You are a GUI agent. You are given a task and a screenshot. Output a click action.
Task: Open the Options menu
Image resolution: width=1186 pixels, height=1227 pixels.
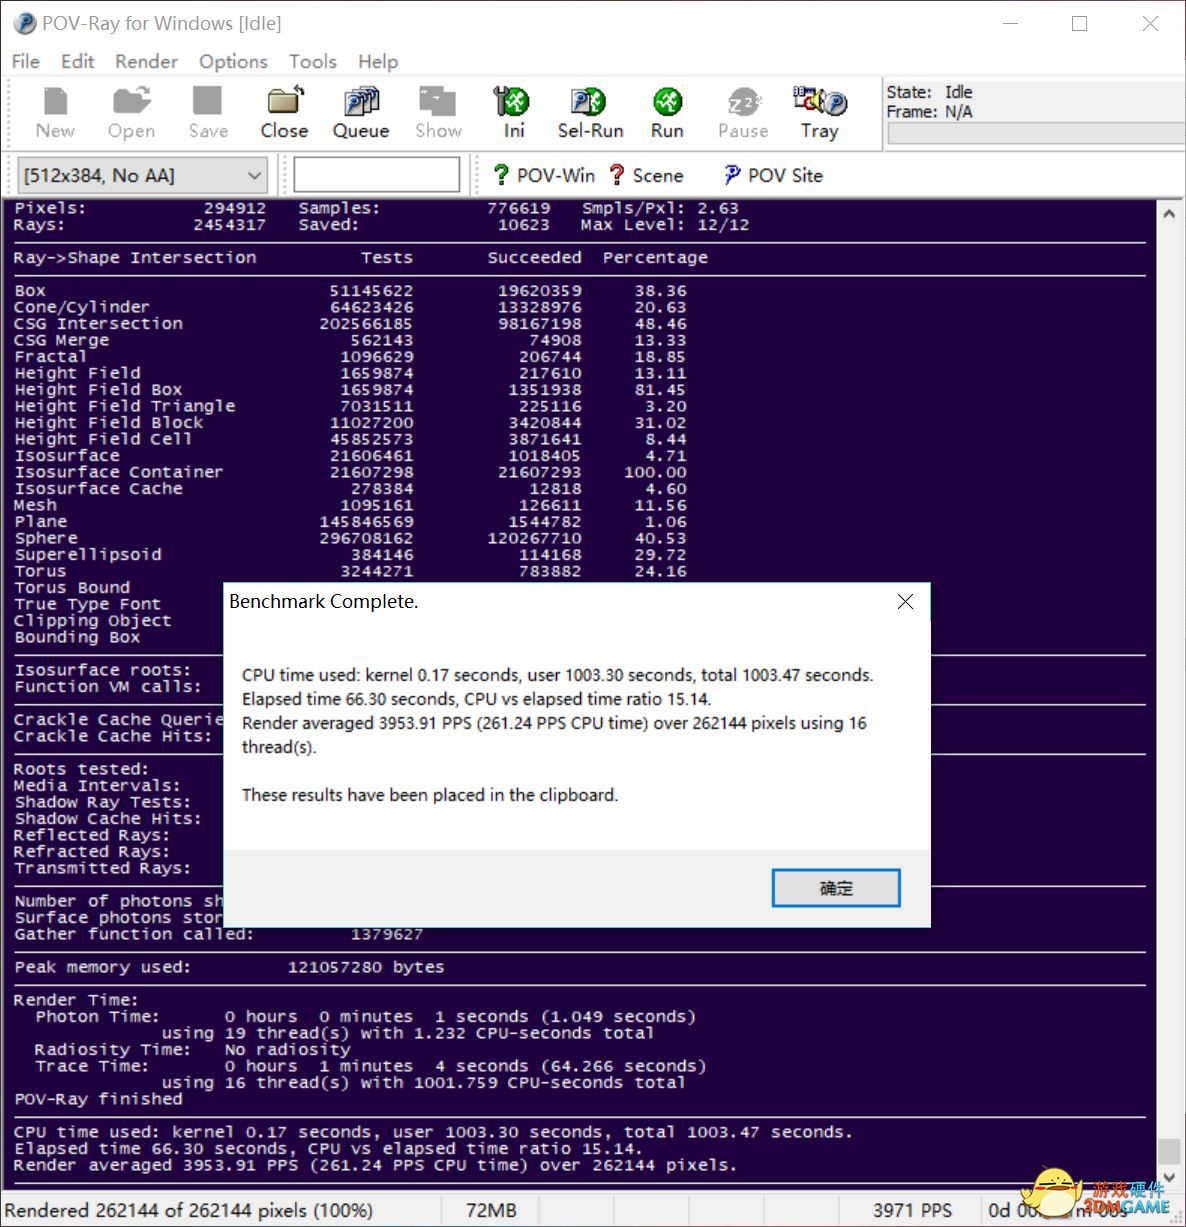click(233, 61)
